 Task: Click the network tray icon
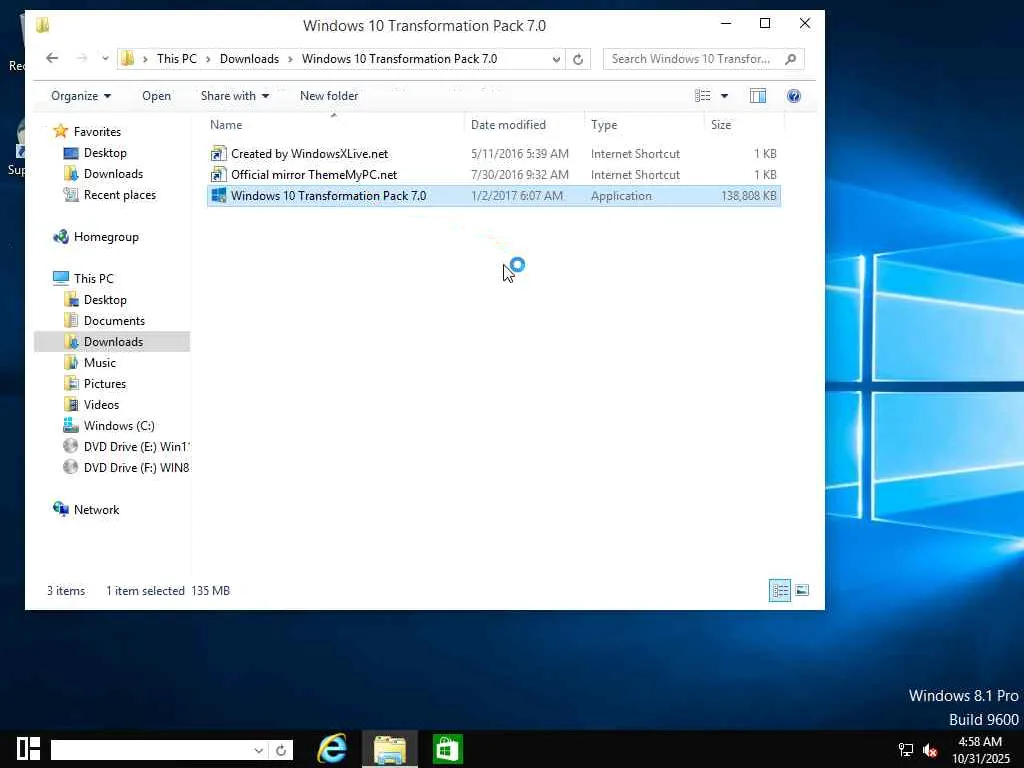click(905, 750)
